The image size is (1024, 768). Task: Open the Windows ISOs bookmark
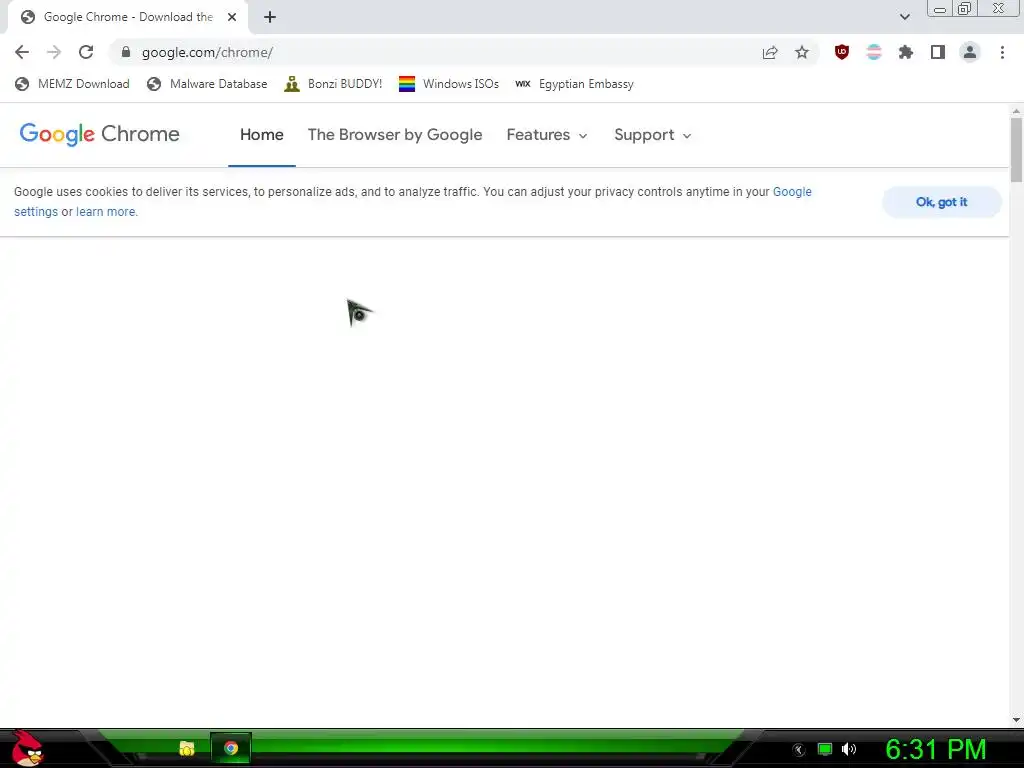pos(449,84)
